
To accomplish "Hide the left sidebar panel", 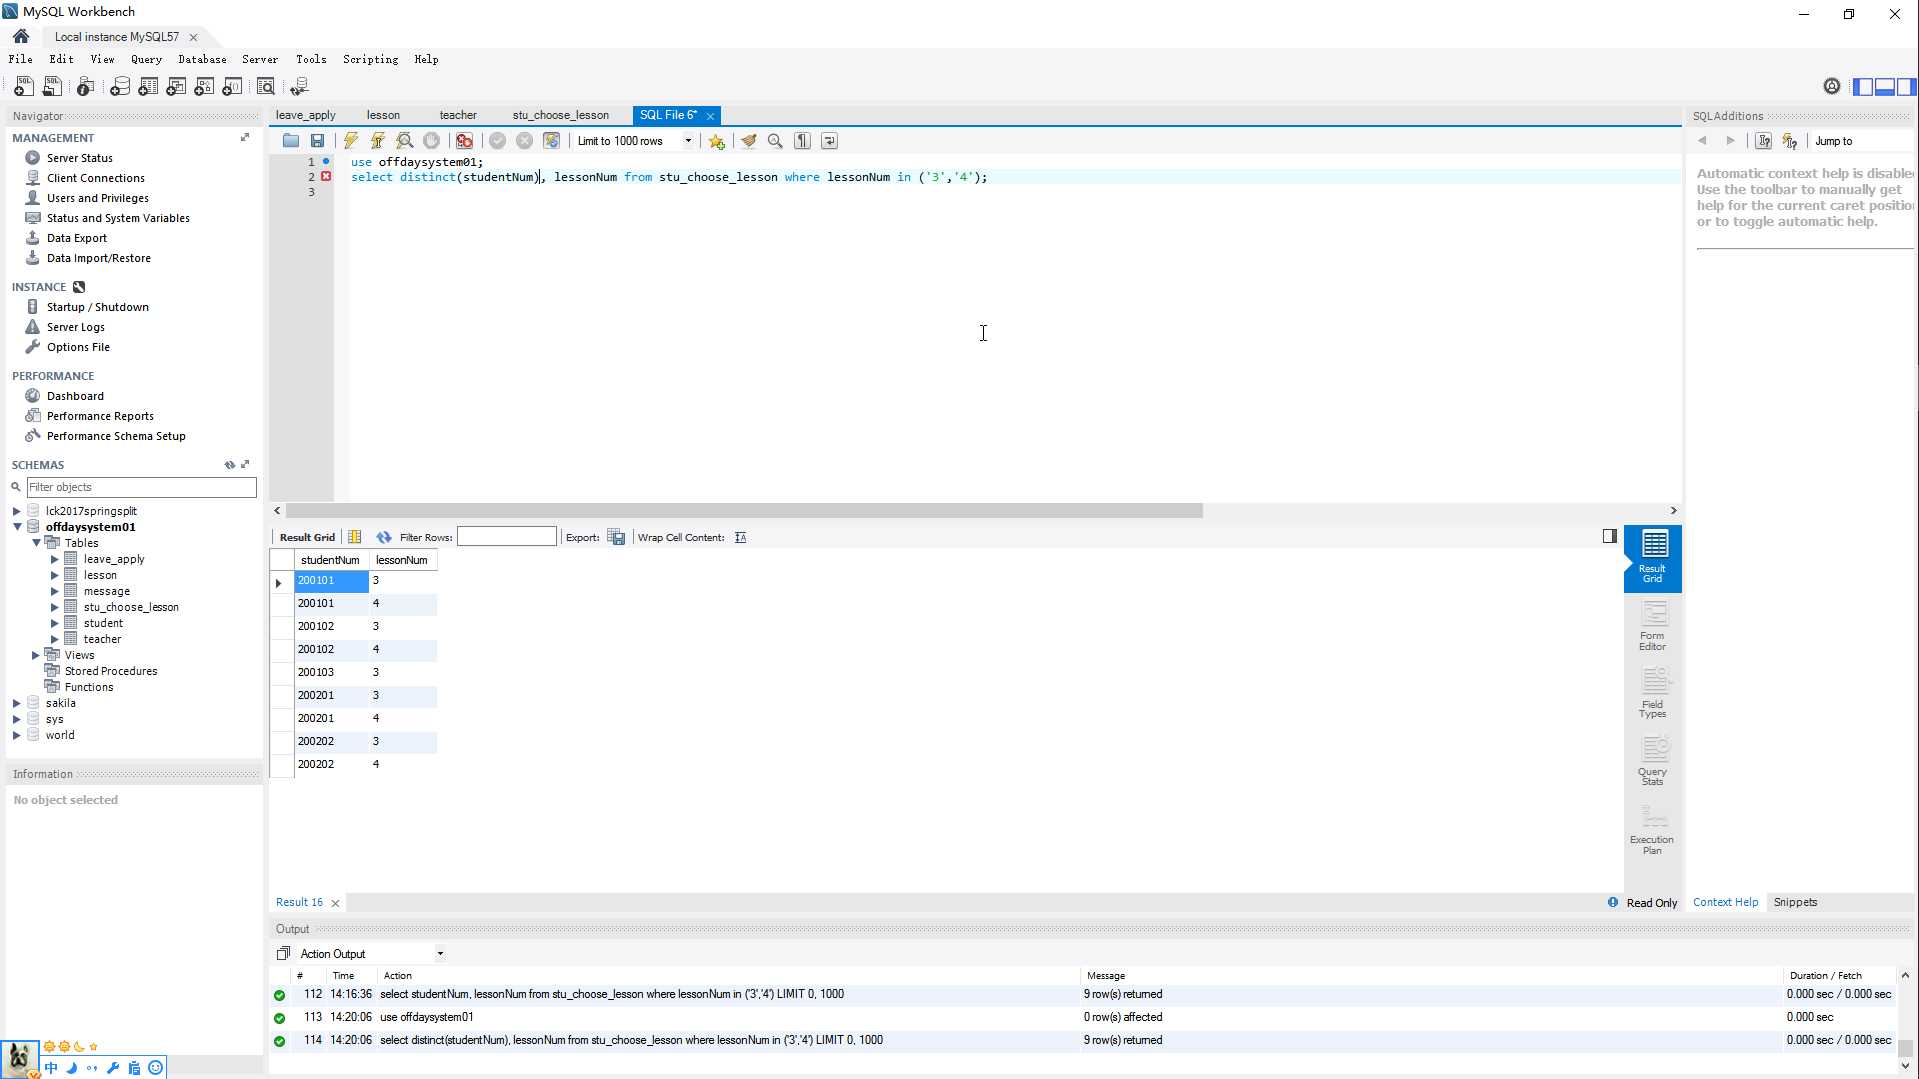I will [1863, 87].
